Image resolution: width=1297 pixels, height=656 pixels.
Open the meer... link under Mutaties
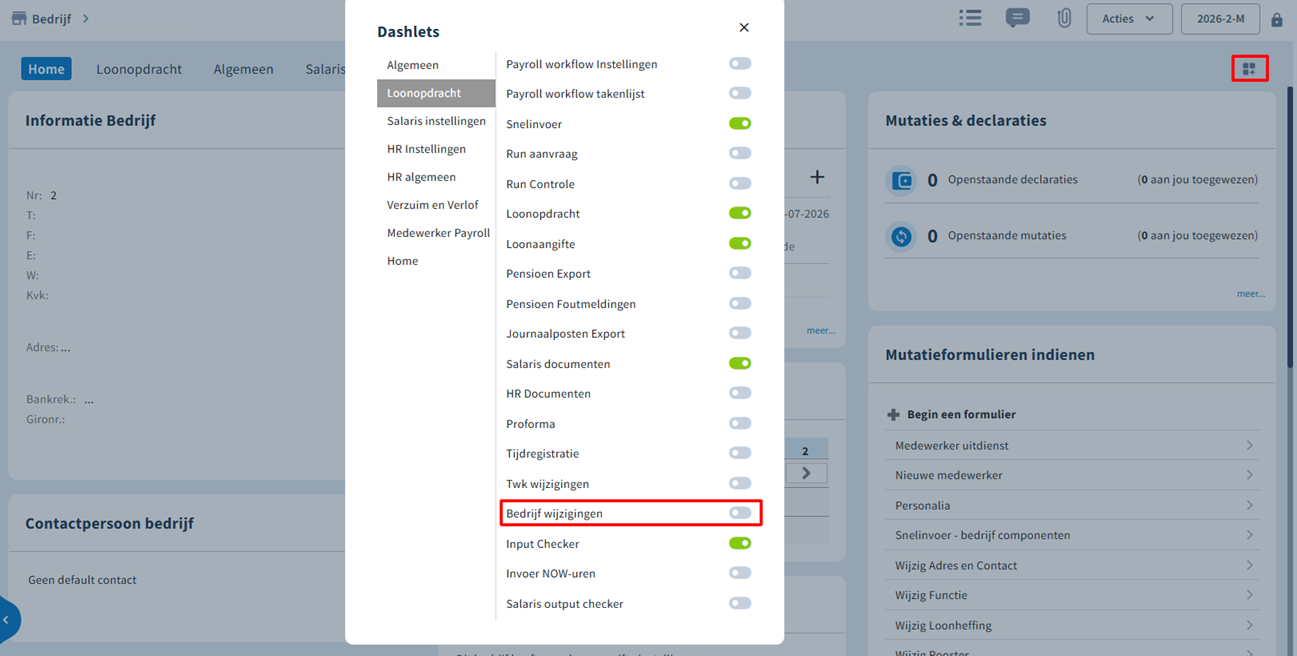pyautogui.click(x=1250, y=294)
